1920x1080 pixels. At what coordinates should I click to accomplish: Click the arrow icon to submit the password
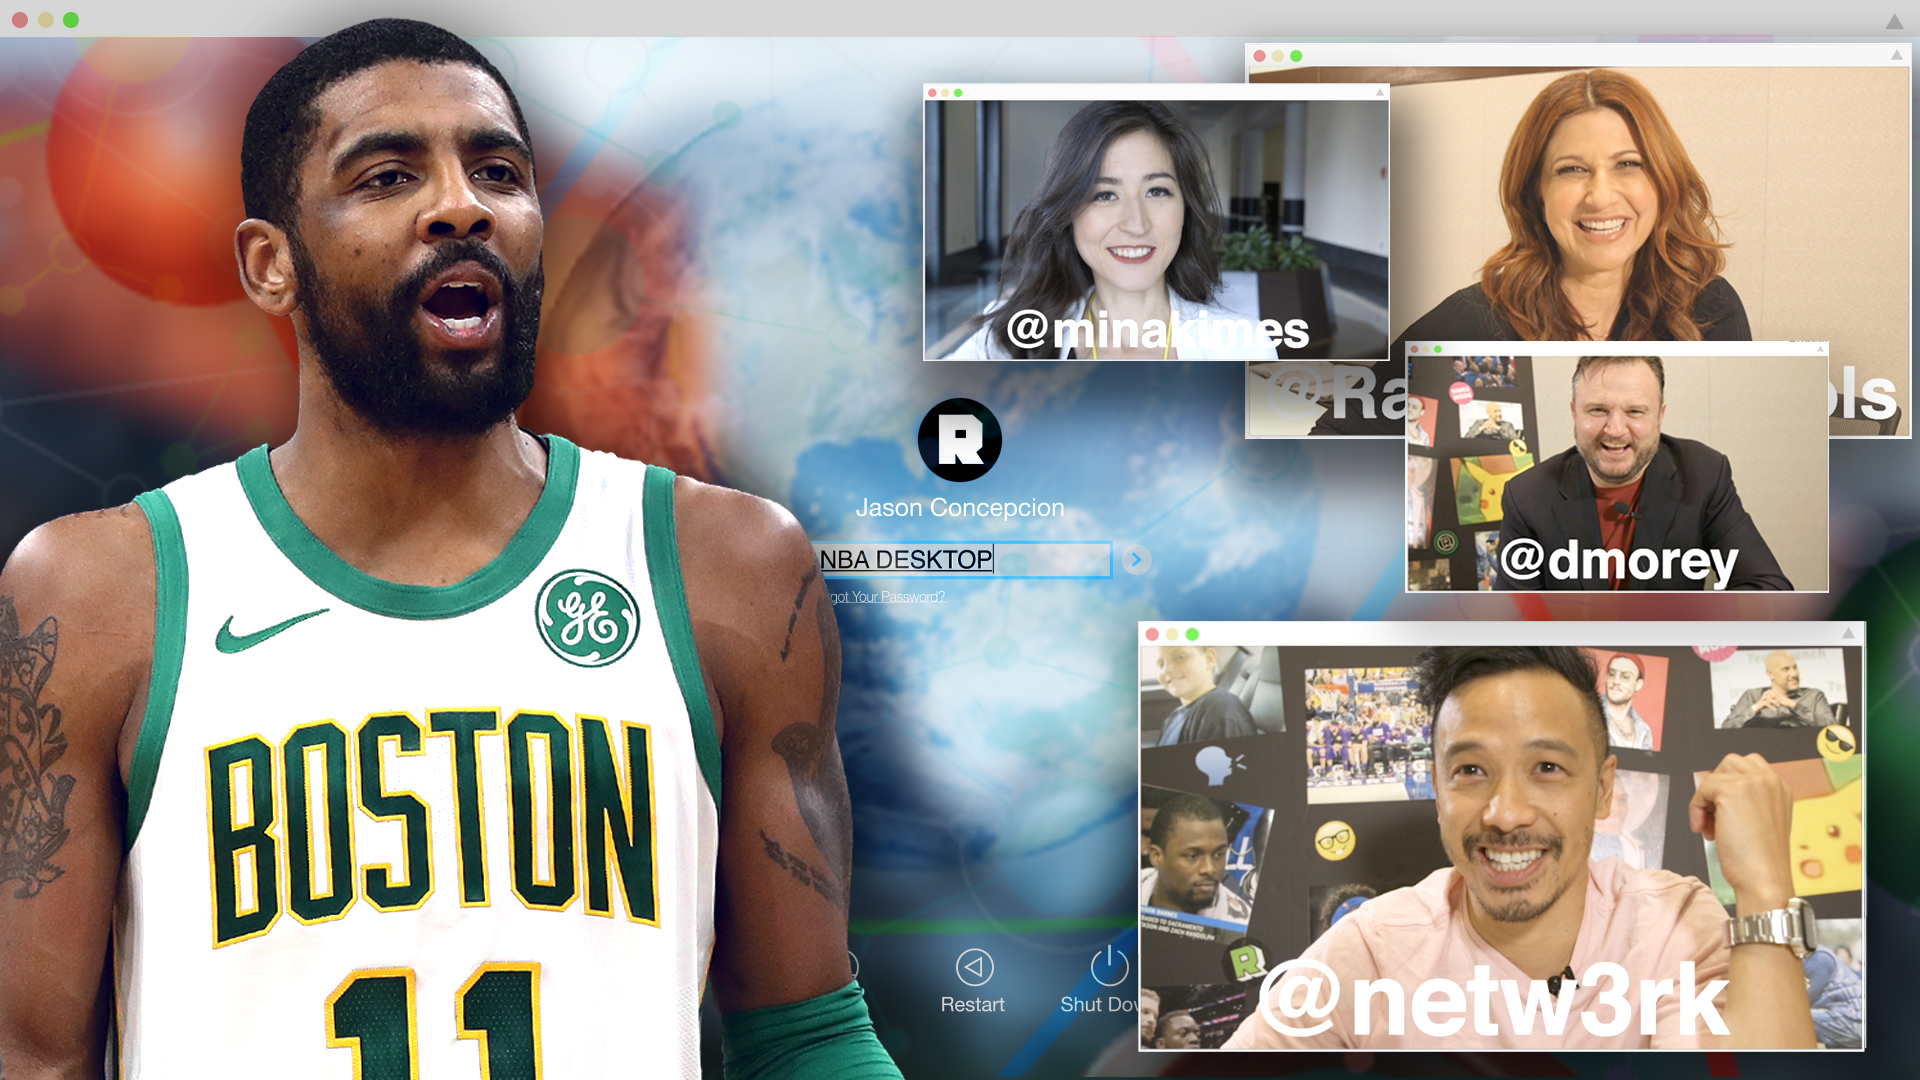[1135, 560]
